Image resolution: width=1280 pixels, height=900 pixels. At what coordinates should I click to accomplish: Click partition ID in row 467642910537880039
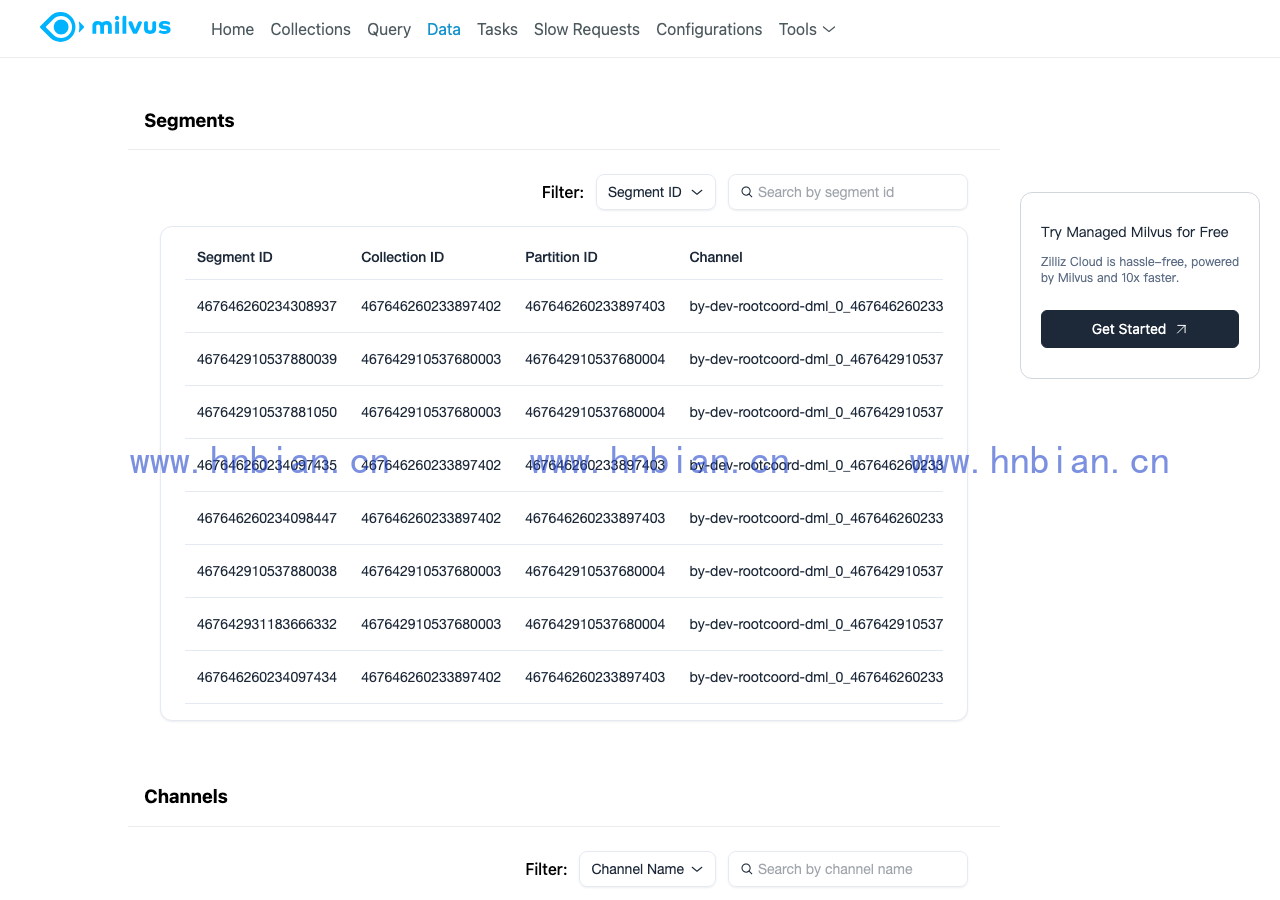[595, 359]
